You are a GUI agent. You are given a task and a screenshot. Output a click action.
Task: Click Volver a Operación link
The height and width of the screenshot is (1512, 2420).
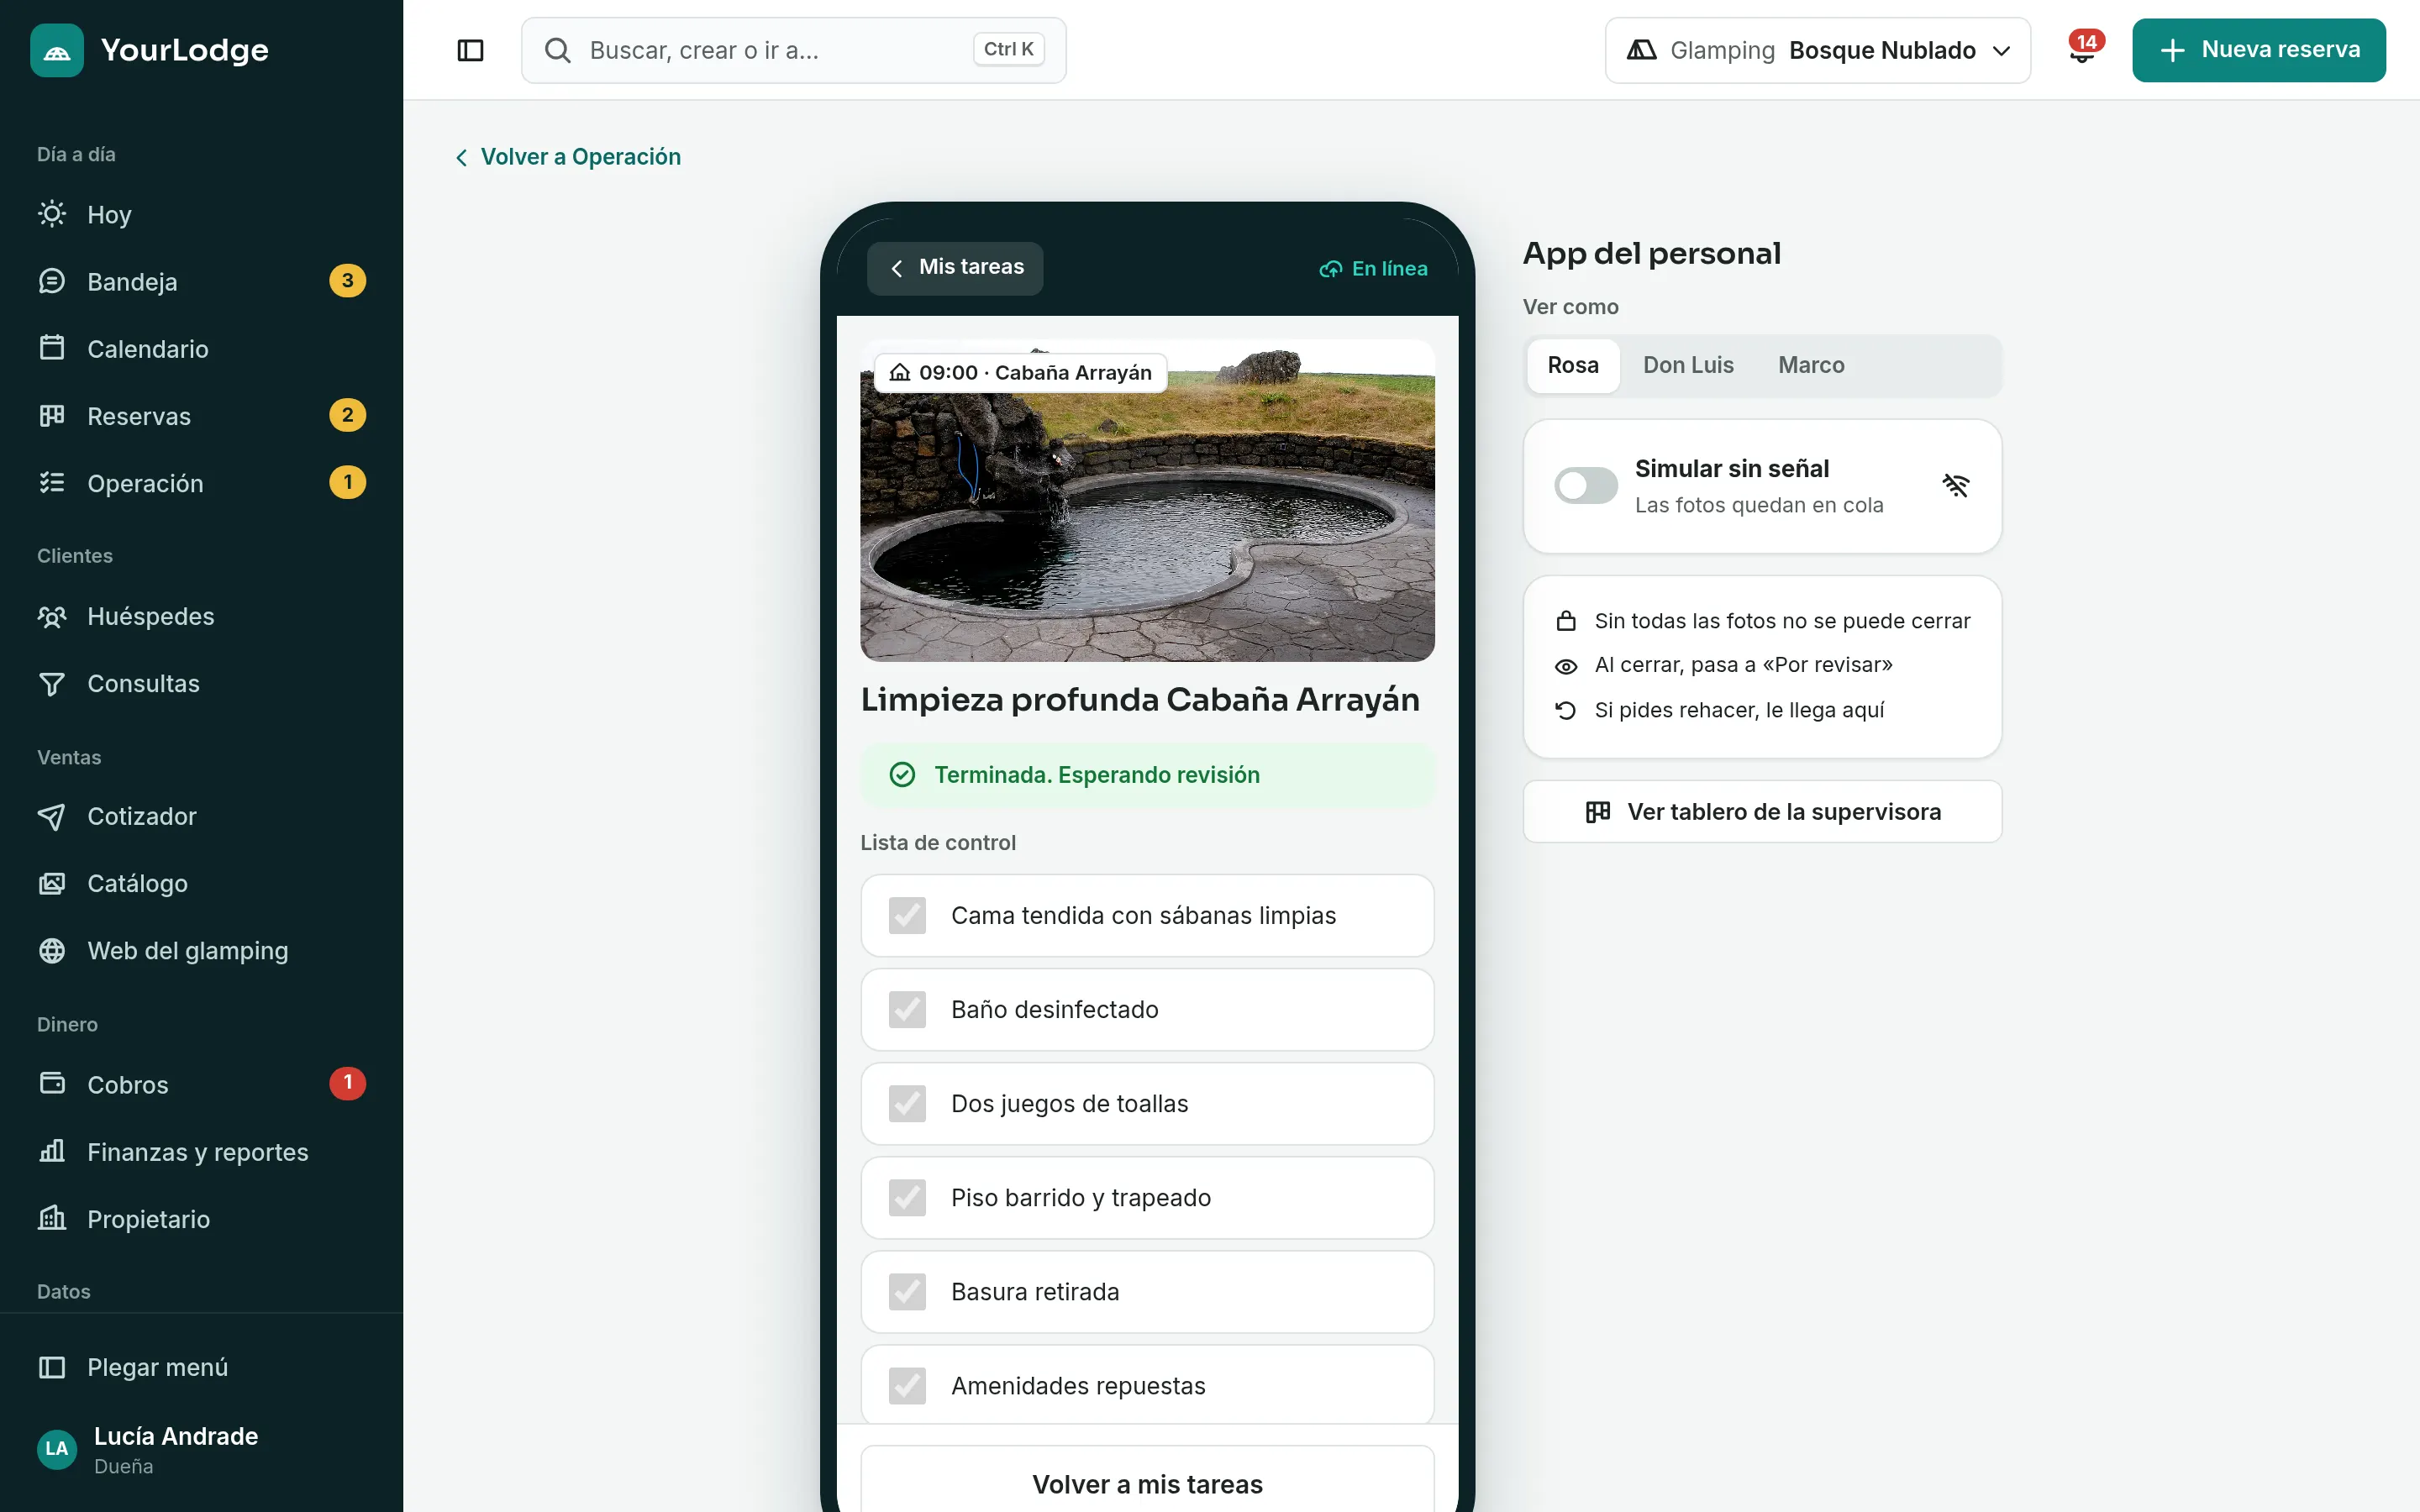point(568,157)
